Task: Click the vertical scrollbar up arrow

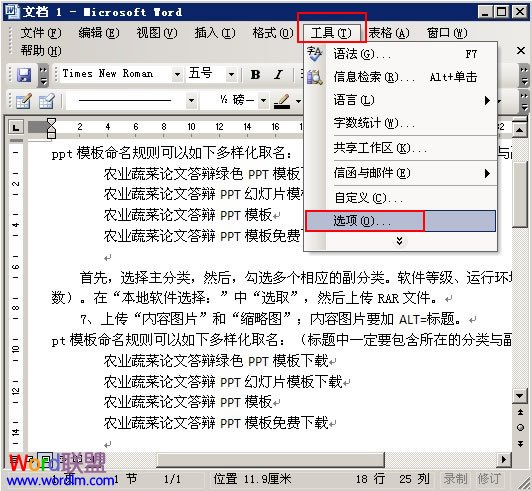Action: [519, 130]
